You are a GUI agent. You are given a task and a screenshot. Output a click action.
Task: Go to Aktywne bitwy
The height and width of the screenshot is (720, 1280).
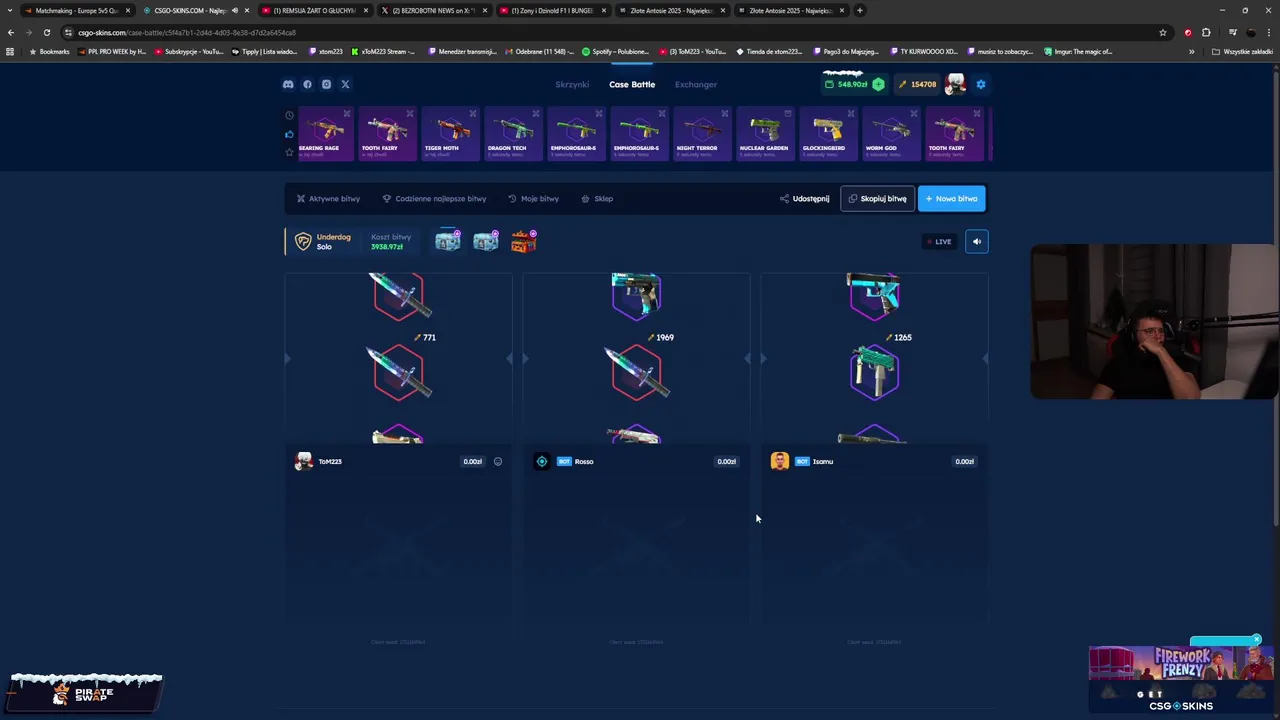click(328, 198)
